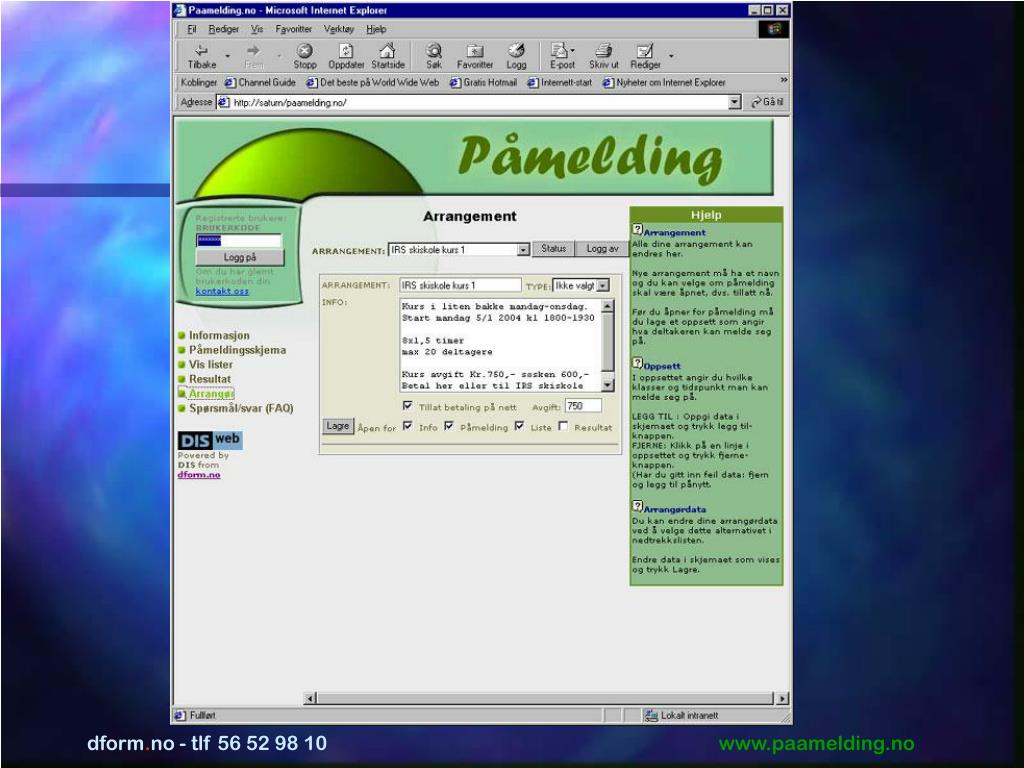This screenshot has height=768, width=1024.
Task: Click the Rediger toolbar icon
Action: coord(645,50)
